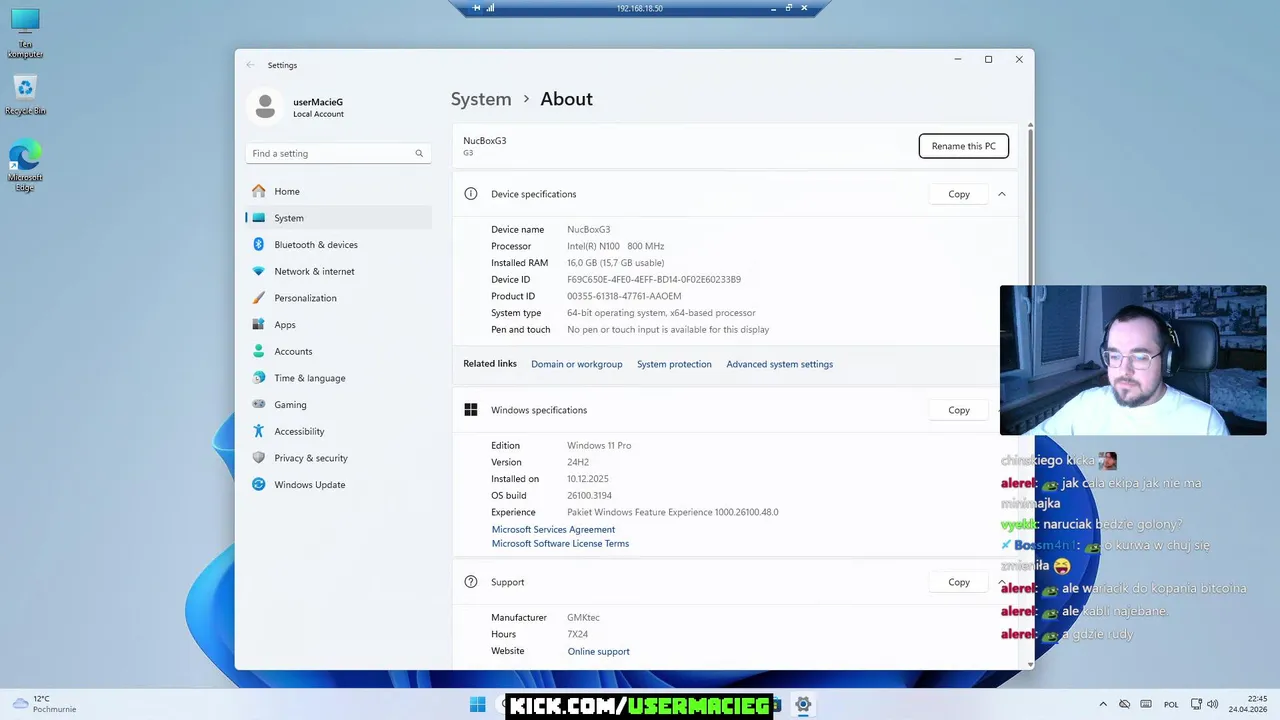Open Windows Update settings

(309, 484)
